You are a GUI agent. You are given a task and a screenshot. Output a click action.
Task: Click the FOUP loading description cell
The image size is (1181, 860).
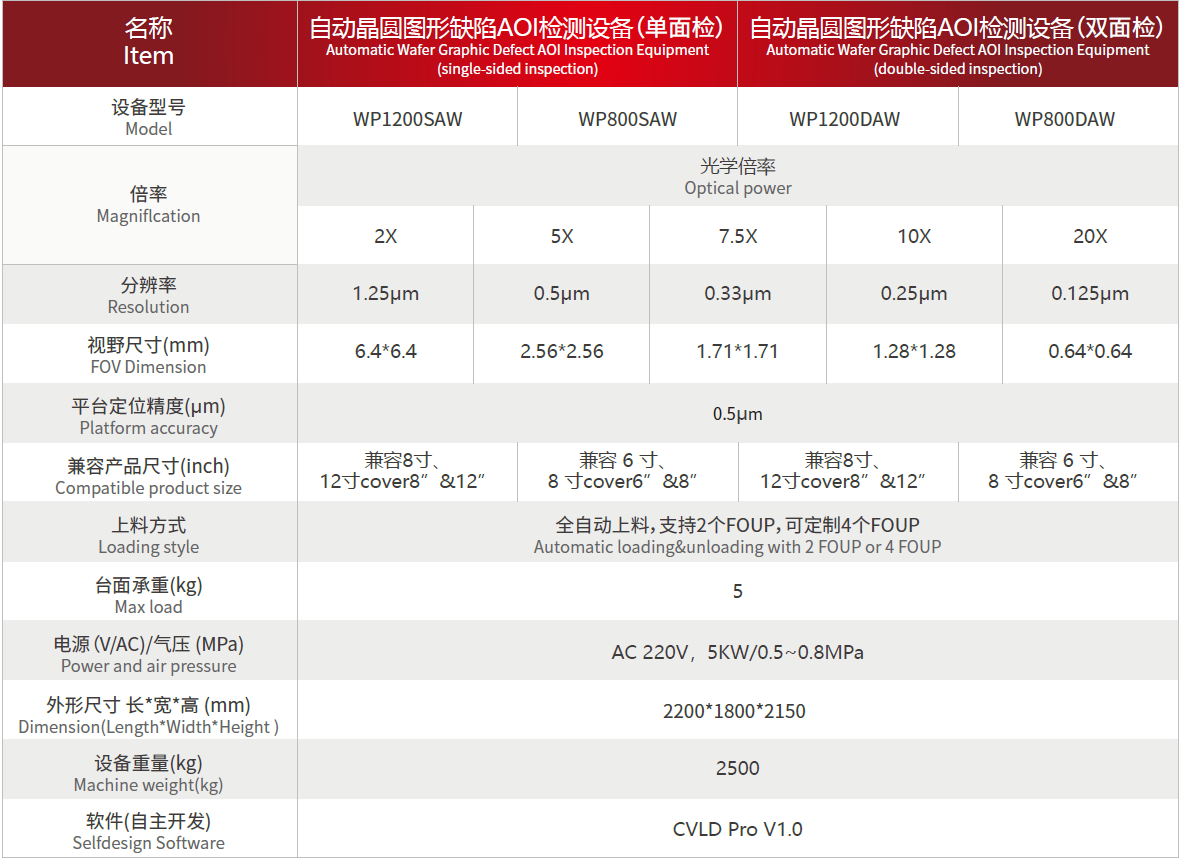[738, 532]
